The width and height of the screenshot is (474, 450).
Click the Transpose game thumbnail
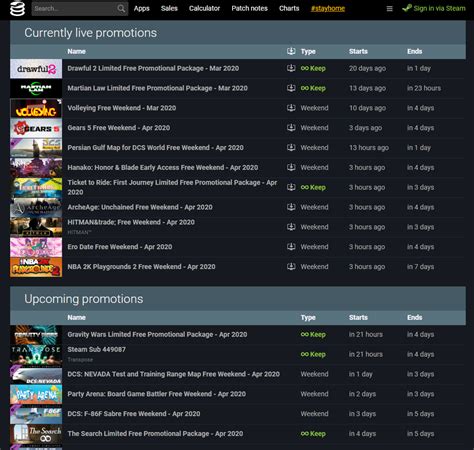tap(36, 355)
